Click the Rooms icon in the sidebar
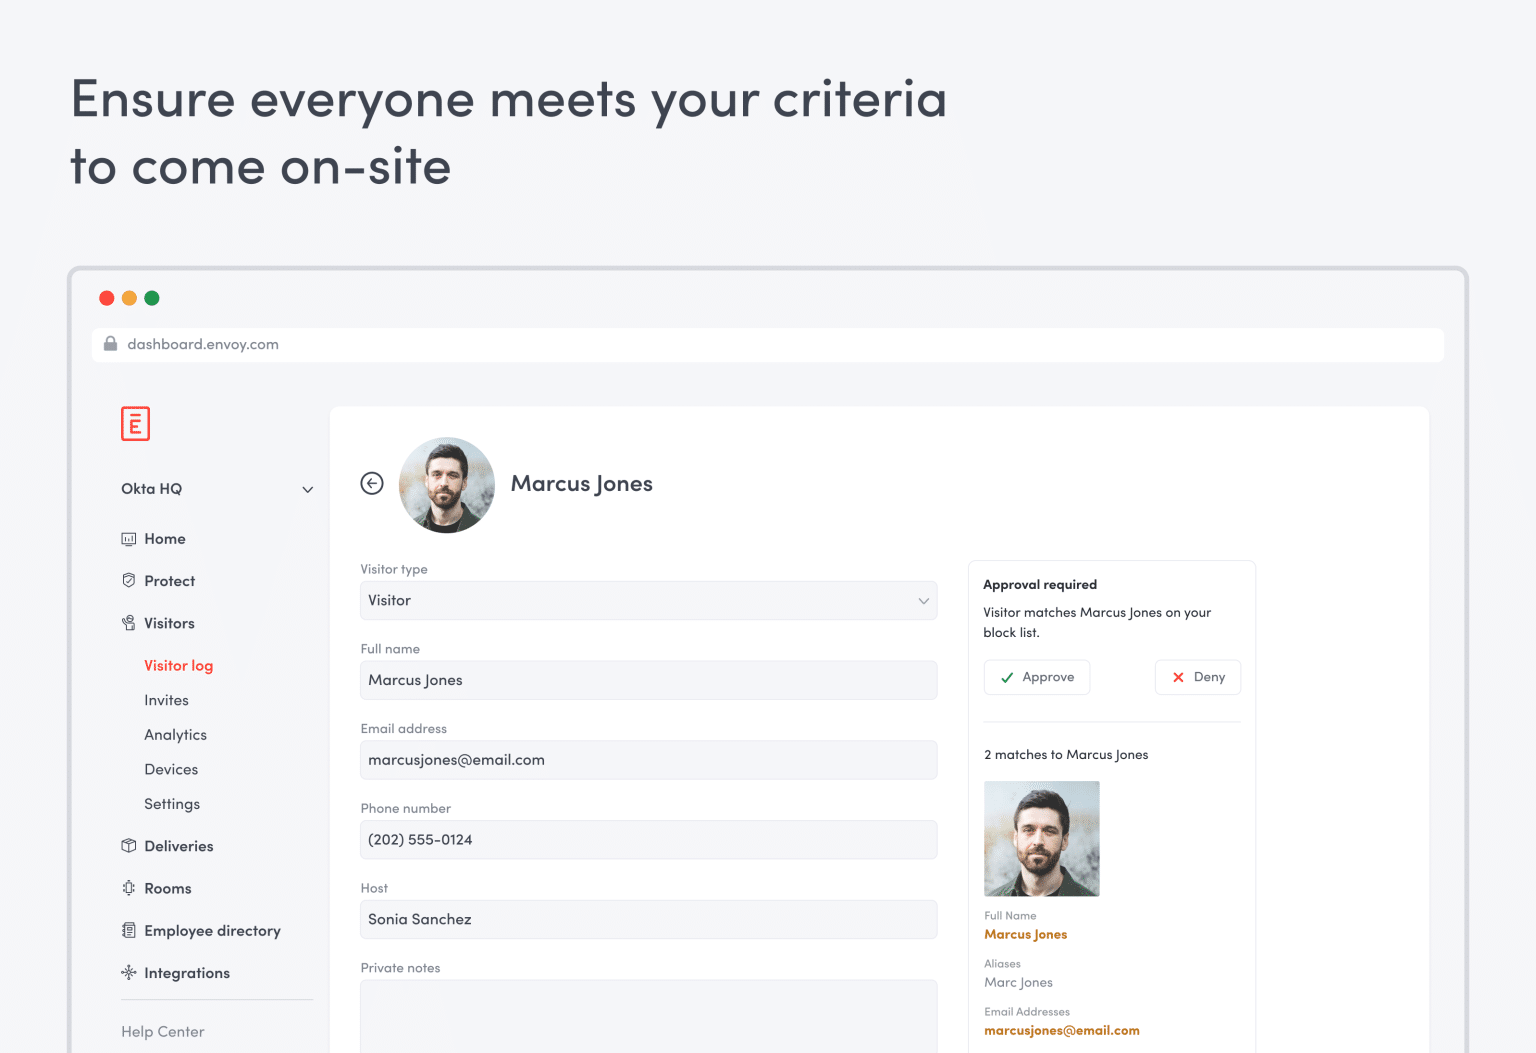 pos(129,887)
